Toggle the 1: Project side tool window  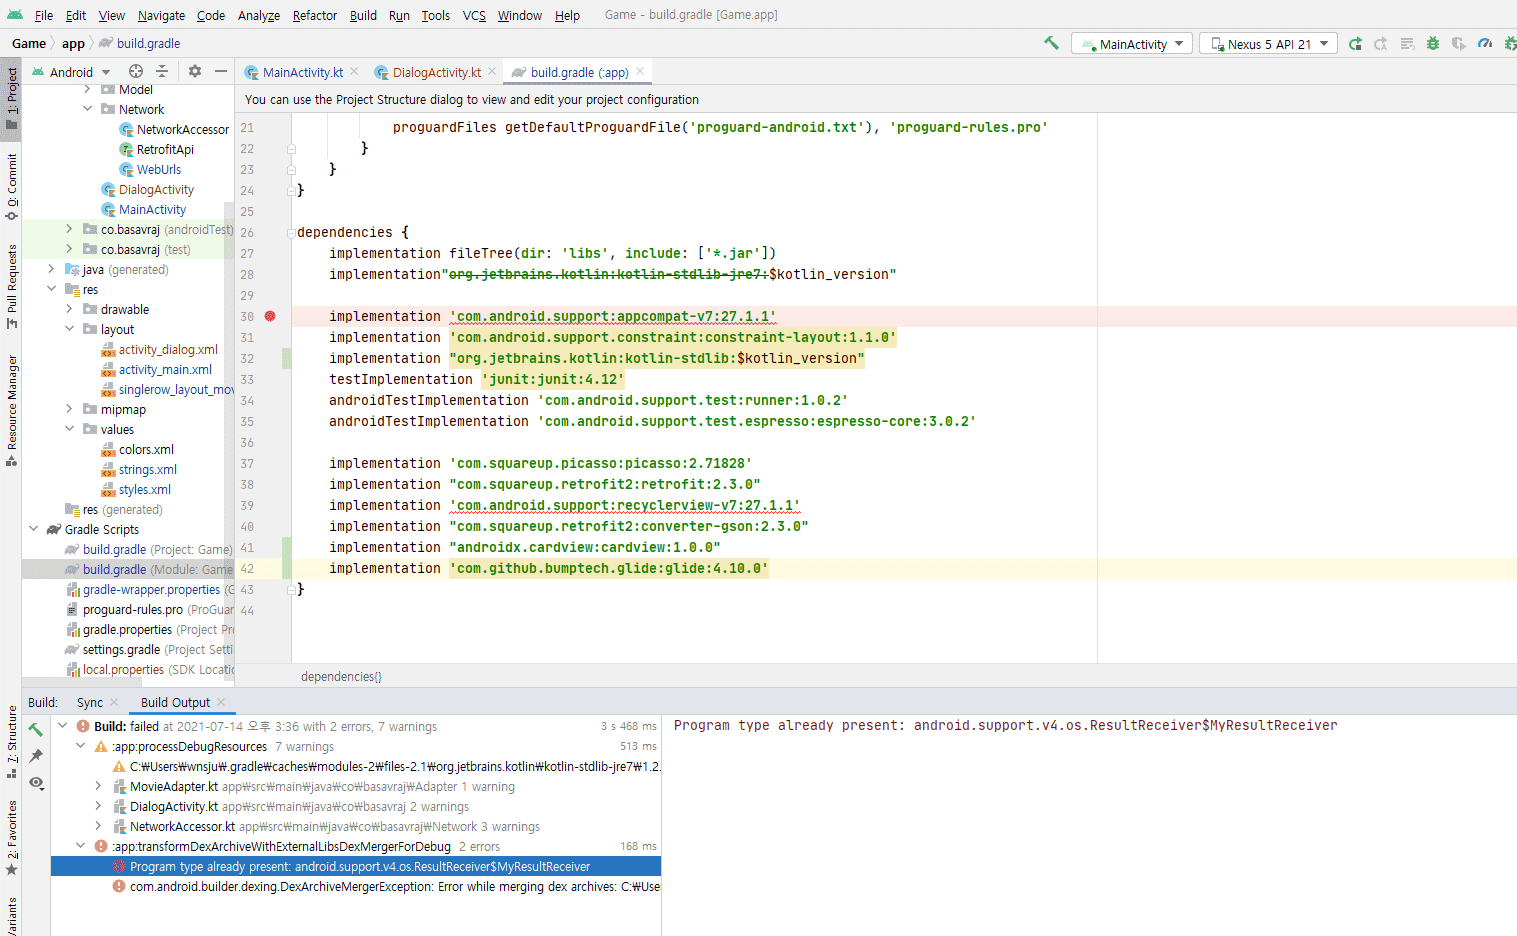pyautogui.click(x=11, y=98)
